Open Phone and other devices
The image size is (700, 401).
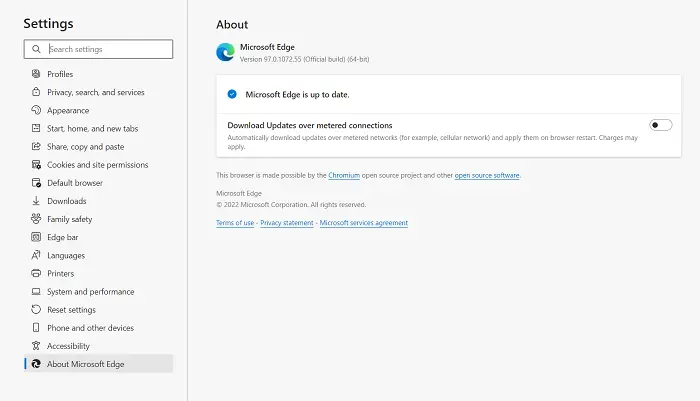coord(98,328)
